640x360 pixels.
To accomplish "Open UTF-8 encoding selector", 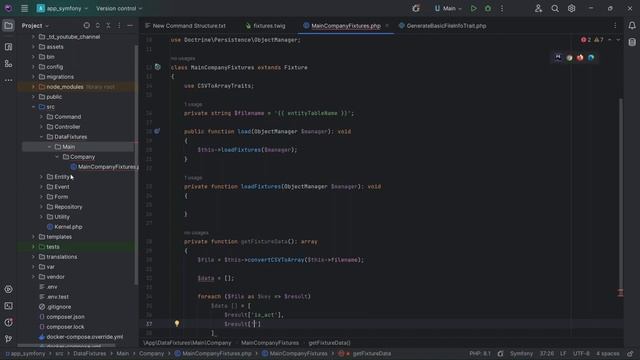I will click(581, 353).
